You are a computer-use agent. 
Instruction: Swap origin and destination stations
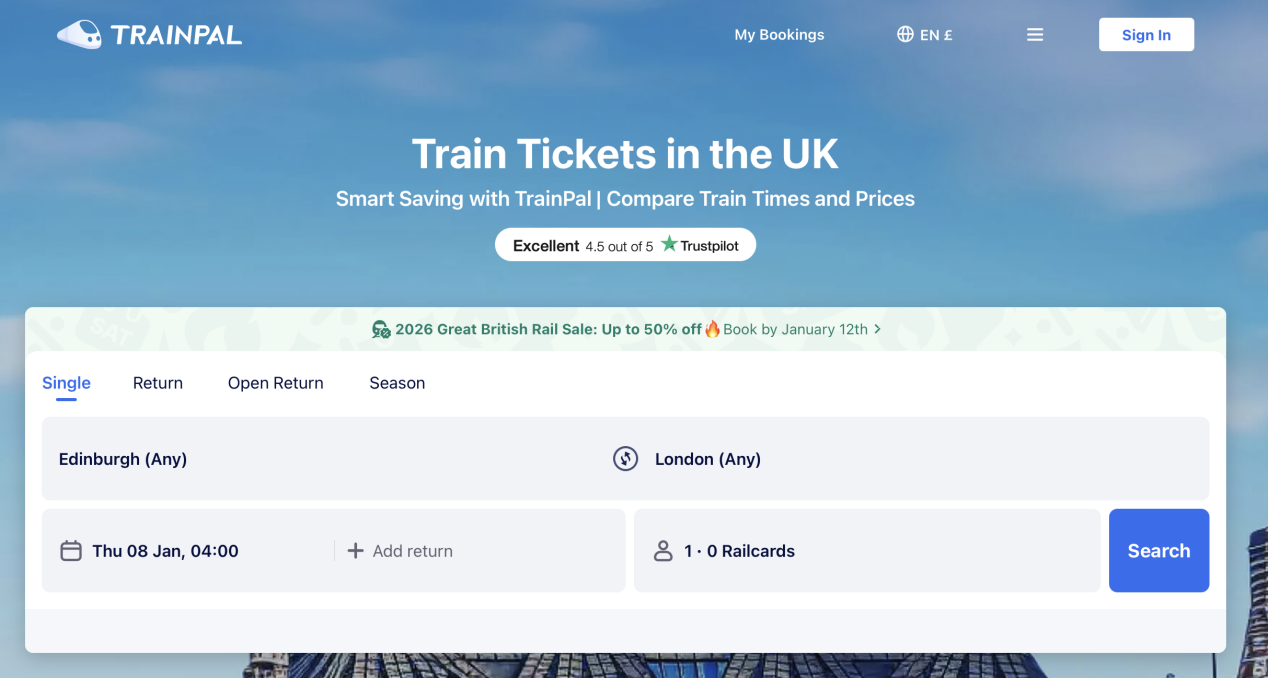click(x=626, y=459)
